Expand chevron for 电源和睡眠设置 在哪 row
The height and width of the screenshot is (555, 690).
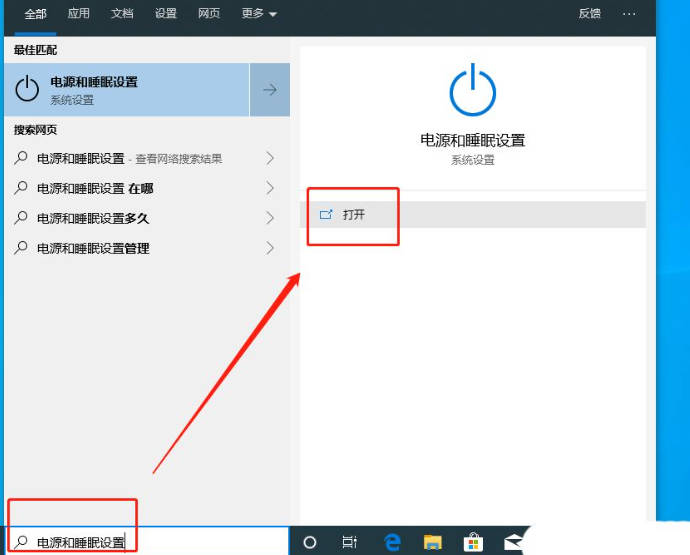click(270, 188)
